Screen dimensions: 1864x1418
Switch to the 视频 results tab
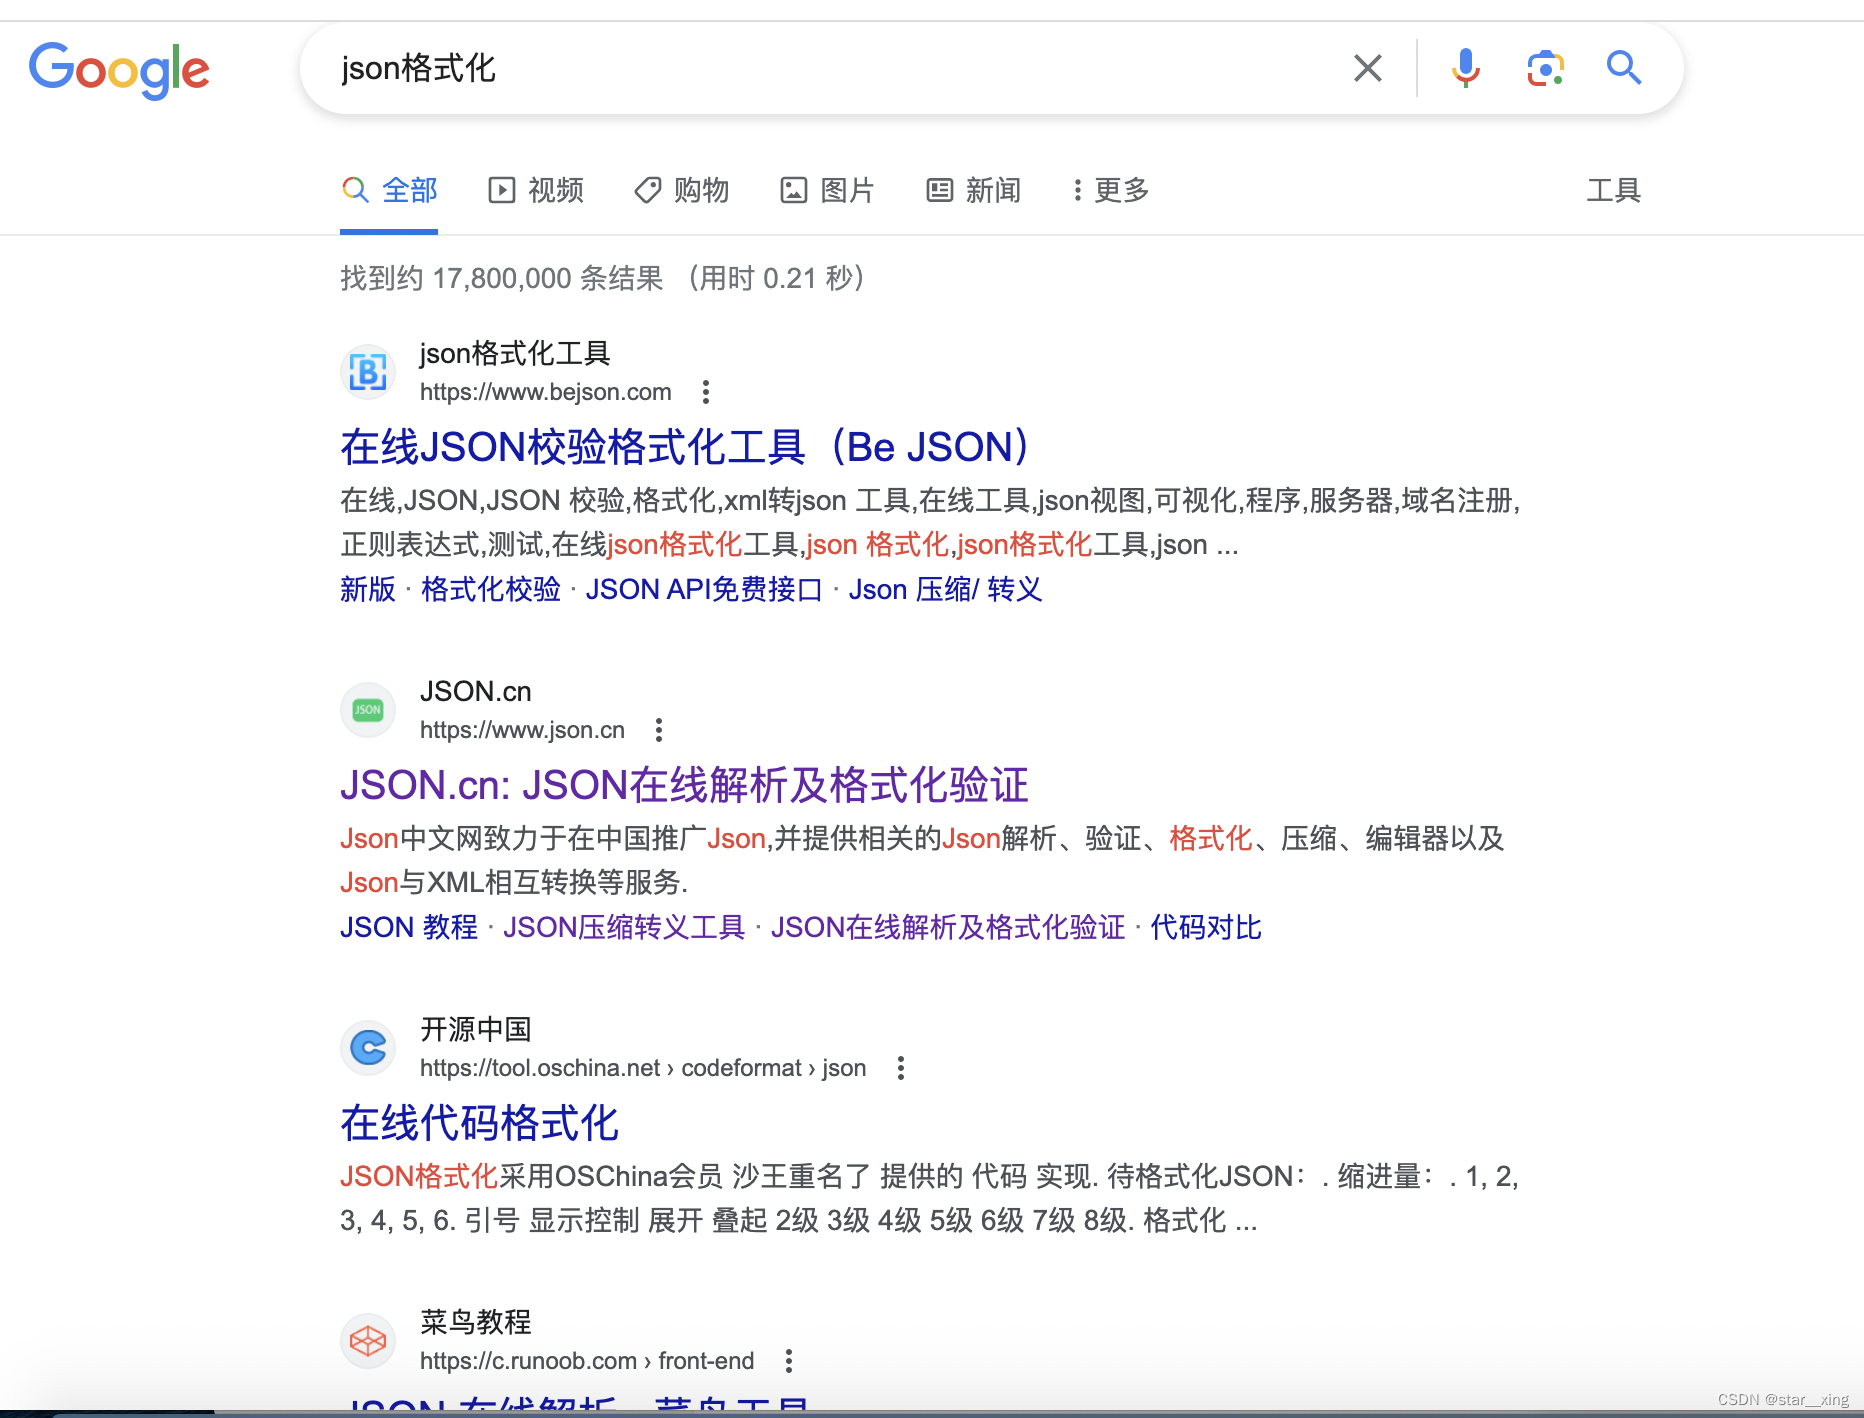[536, 190]
